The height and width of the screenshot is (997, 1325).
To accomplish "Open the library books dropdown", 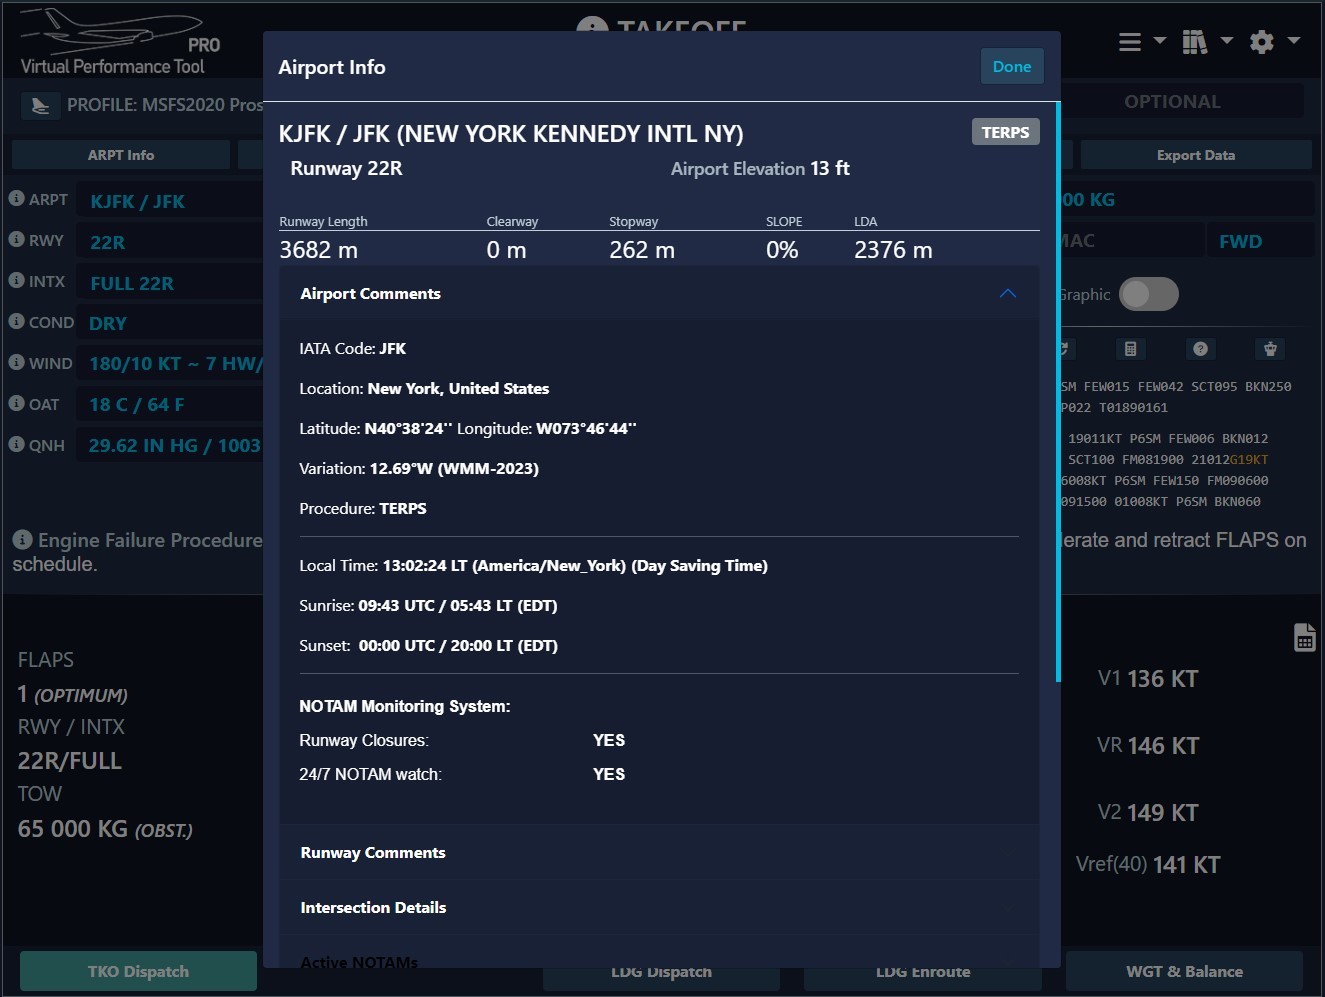I will pyautogui.click(x=1206, y=42).
